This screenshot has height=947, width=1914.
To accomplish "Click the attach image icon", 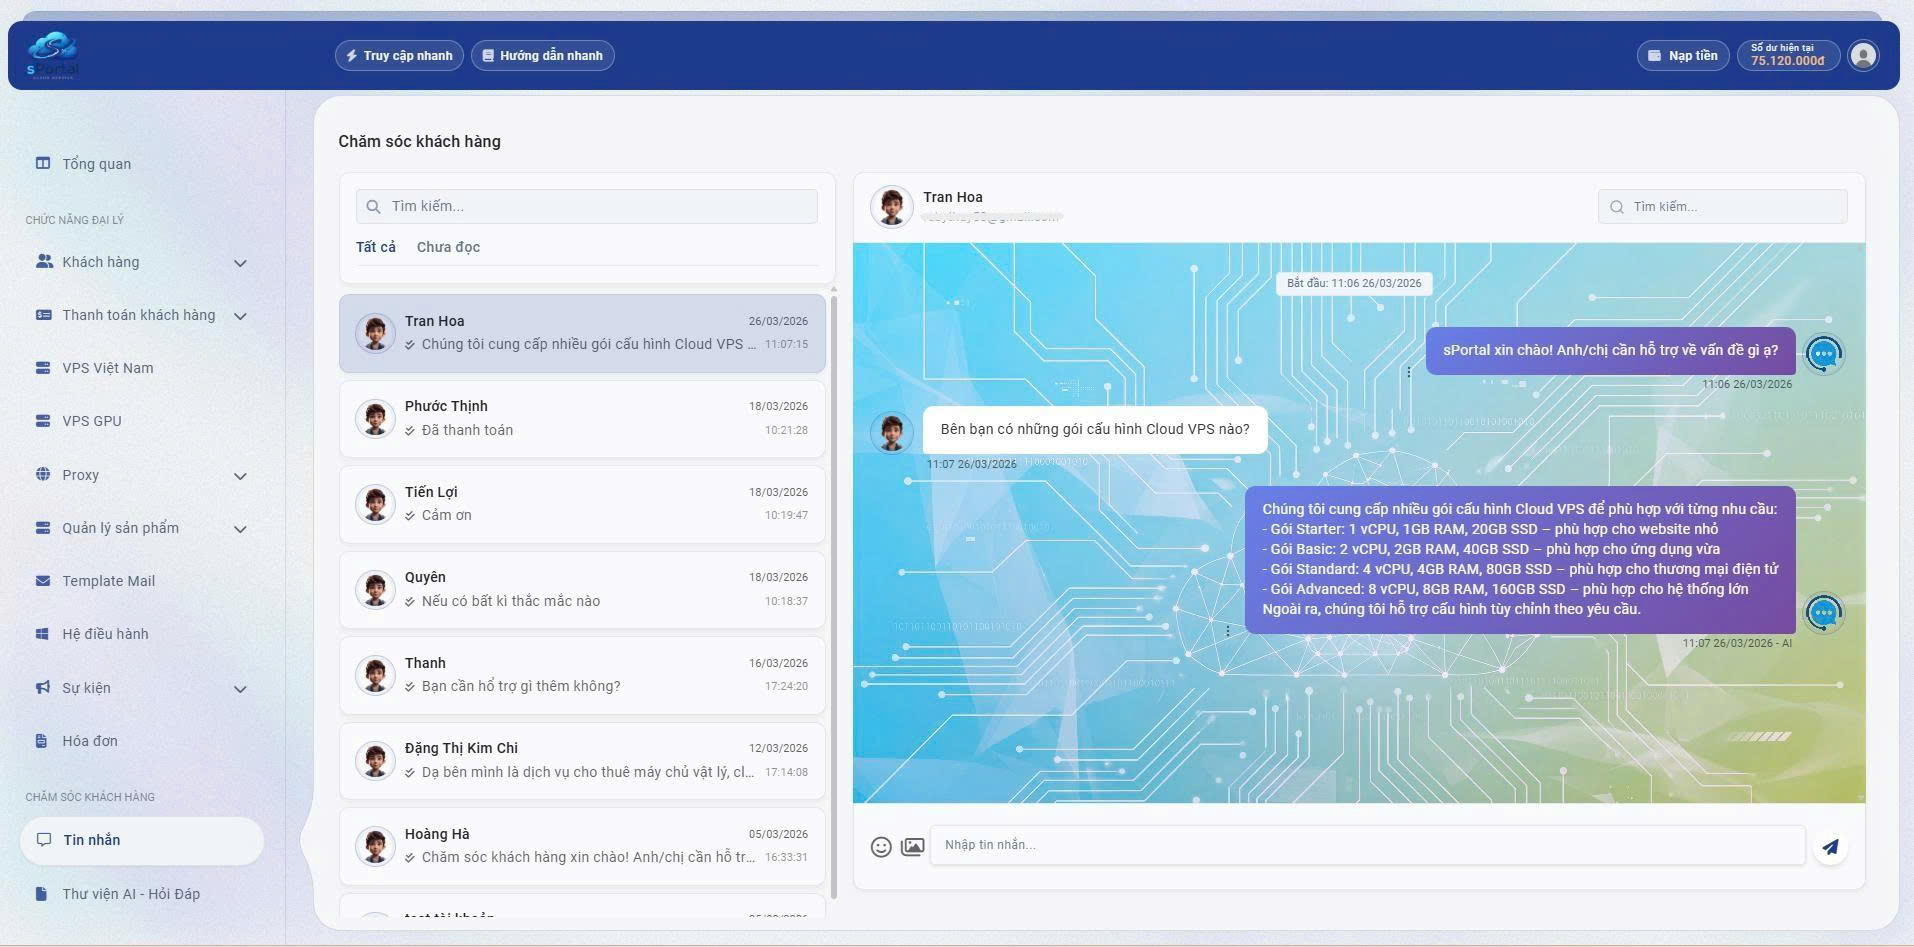I will [913, 847].
